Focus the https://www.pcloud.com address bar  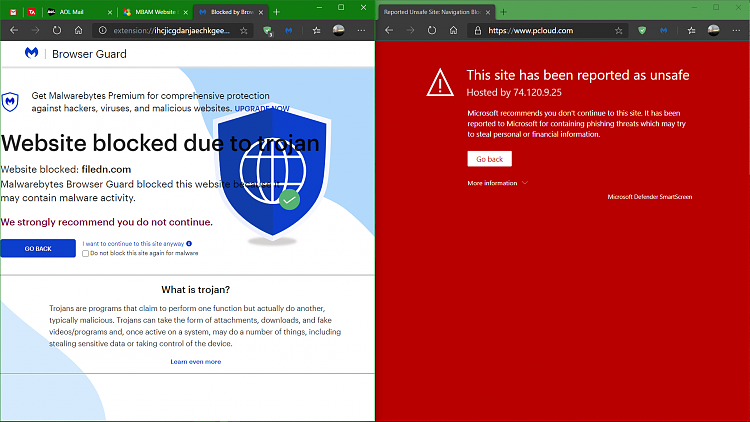pos(548,31)
